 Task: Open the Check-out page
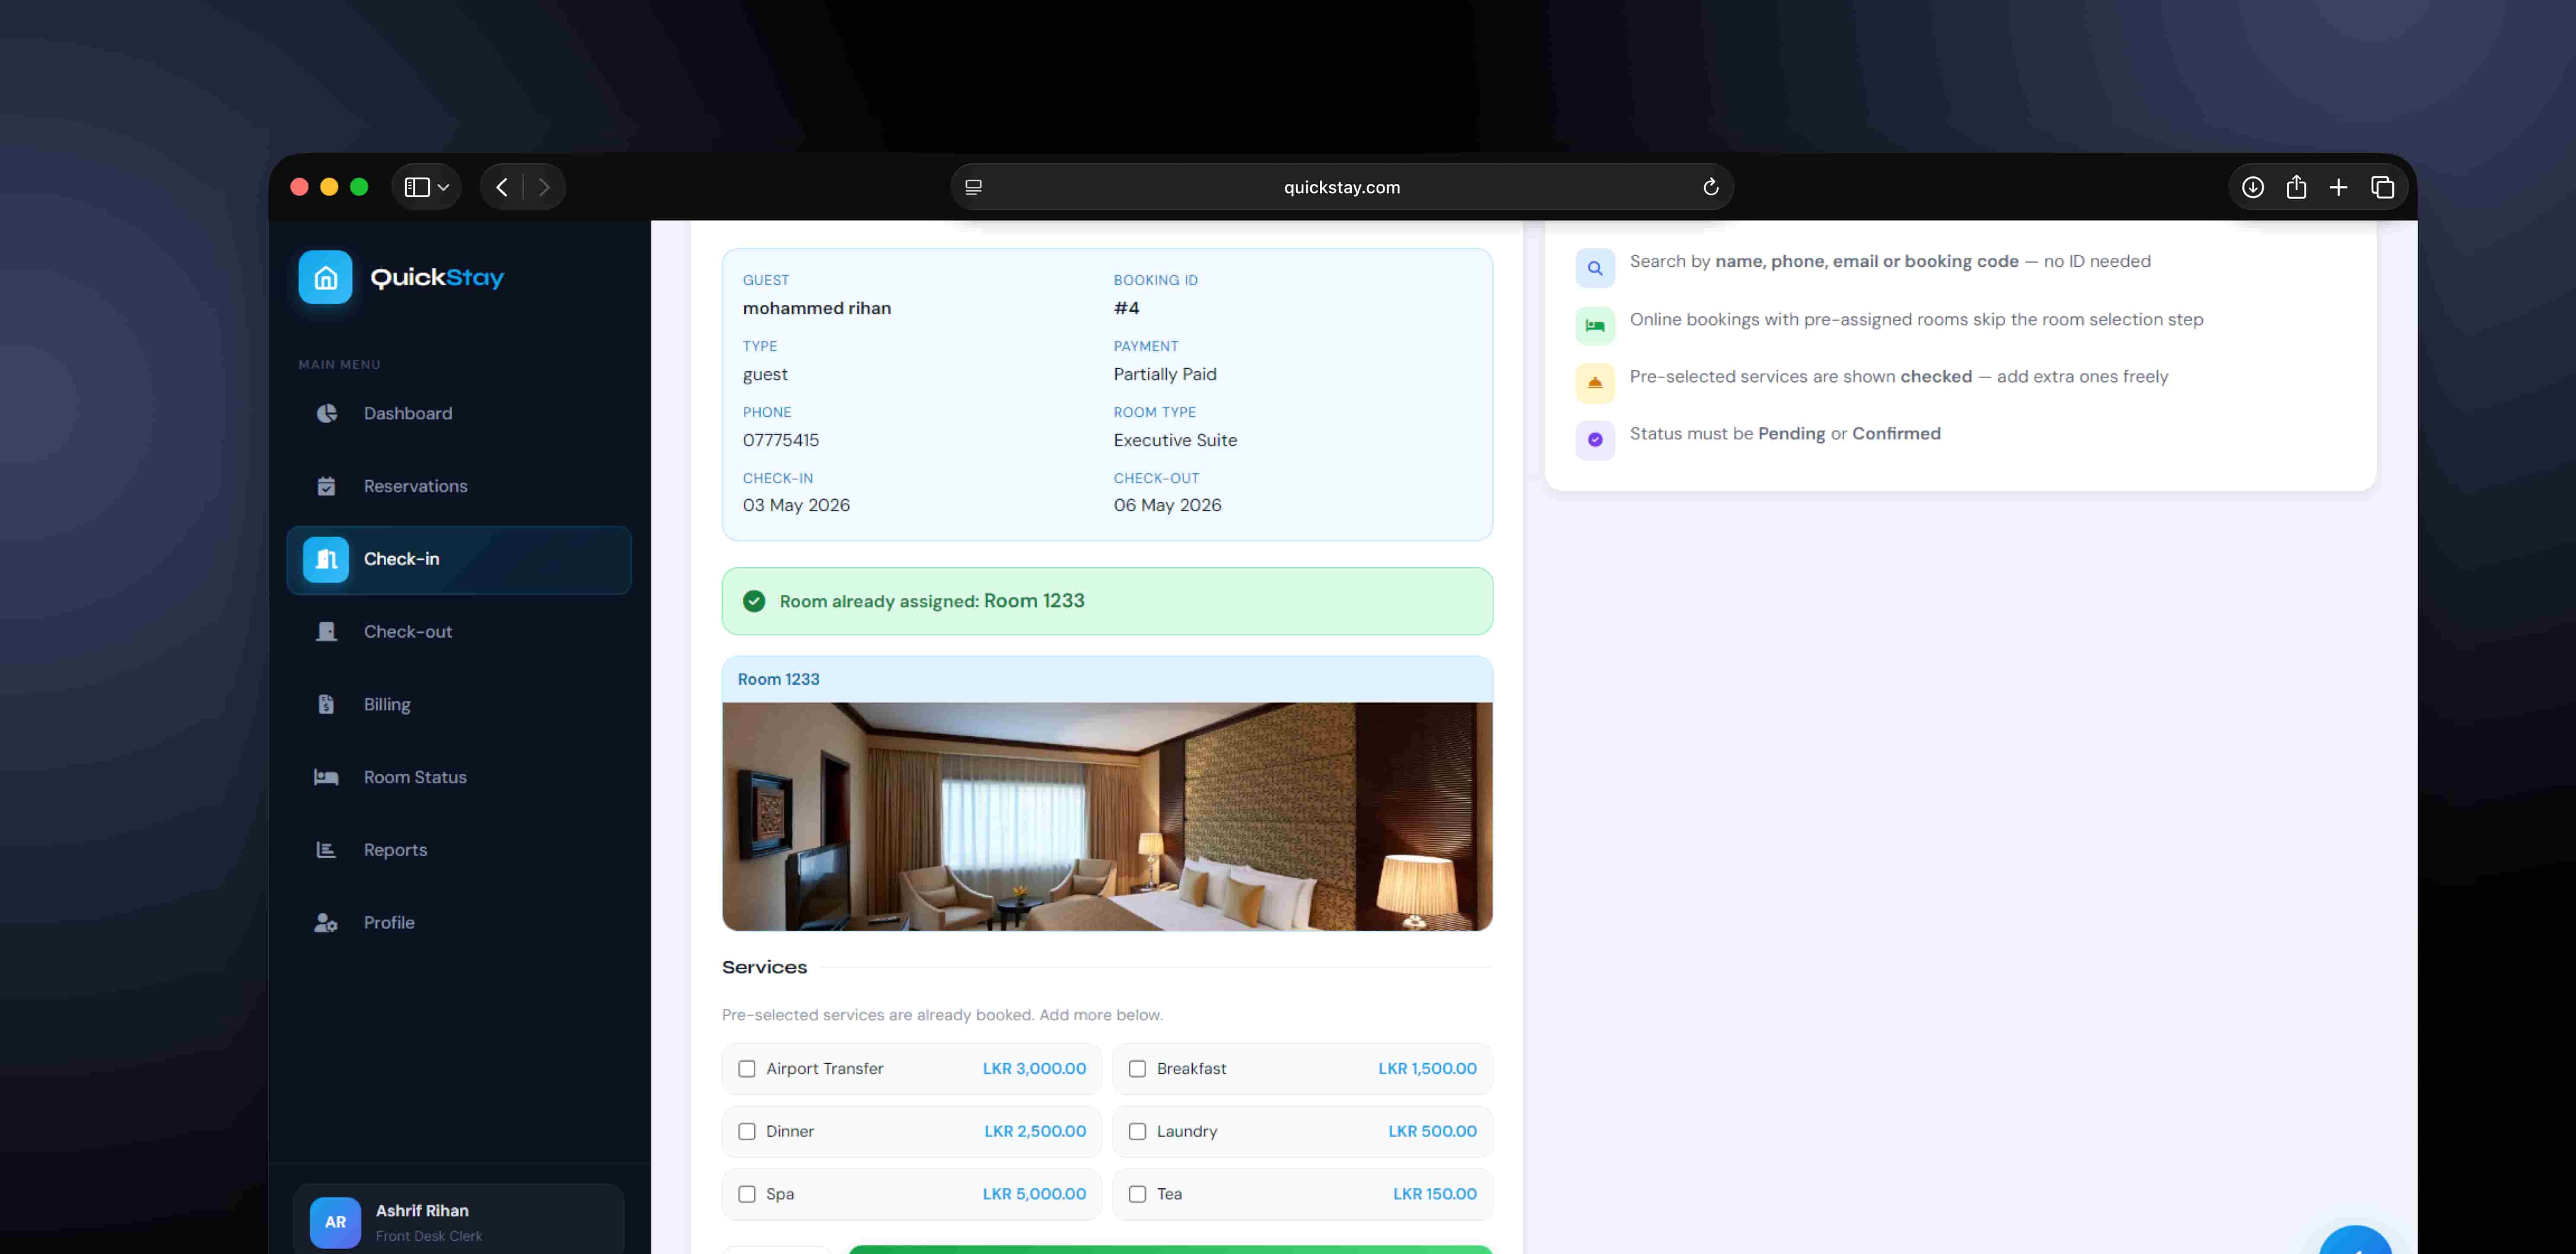458,632
